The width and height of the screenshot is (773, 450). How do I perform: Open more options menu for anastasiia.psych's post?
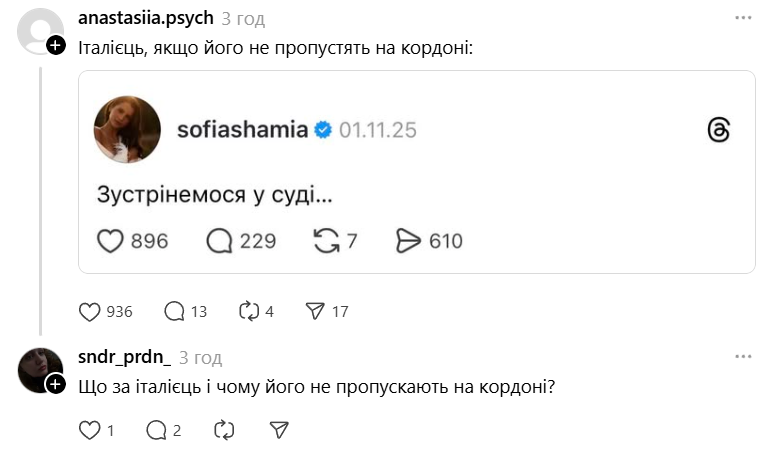[743, 19]
